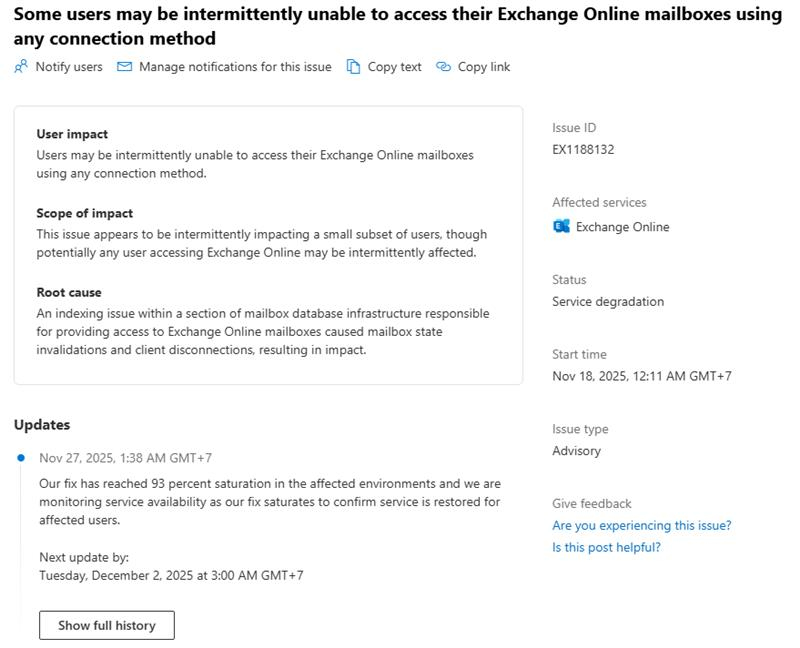Click the Exchange Online service icon
Image resolution: width=800 pixels, height=648 pixels.
tap(561, 226)
